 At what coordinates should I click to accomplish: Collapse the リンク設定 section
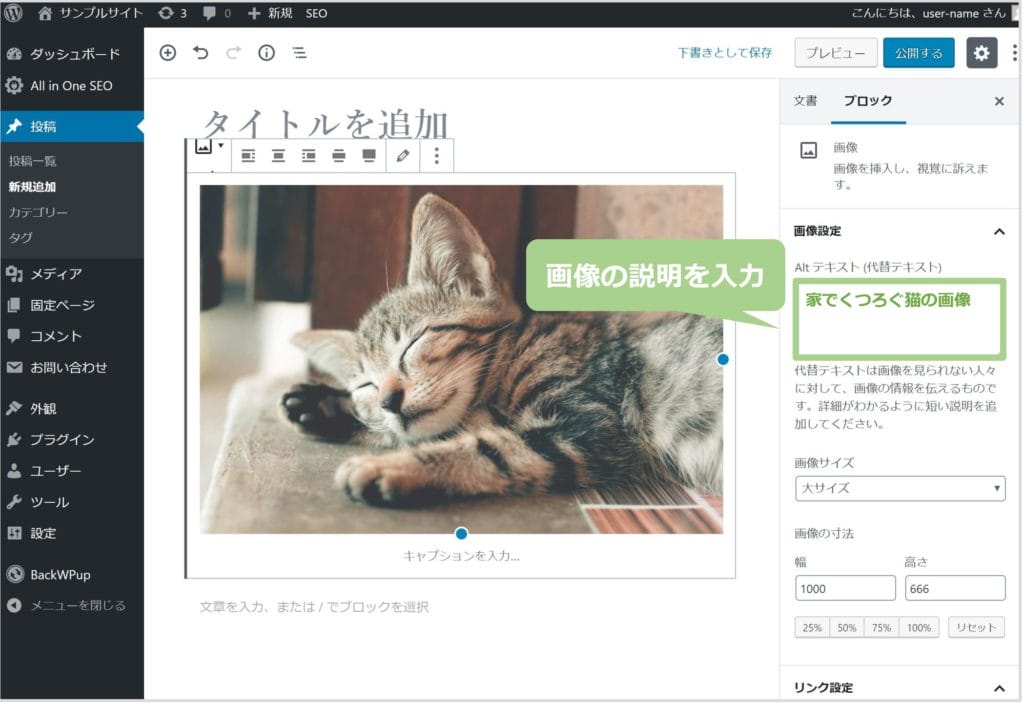pyautogui.click(x=998, y=688)
